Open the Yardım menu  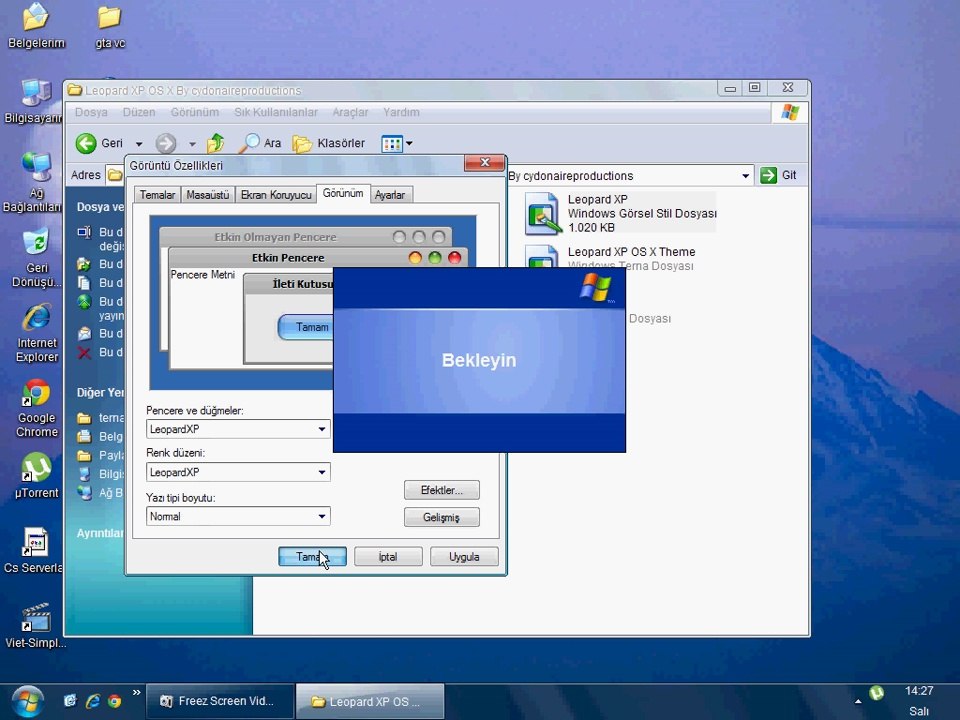point(401,112)
